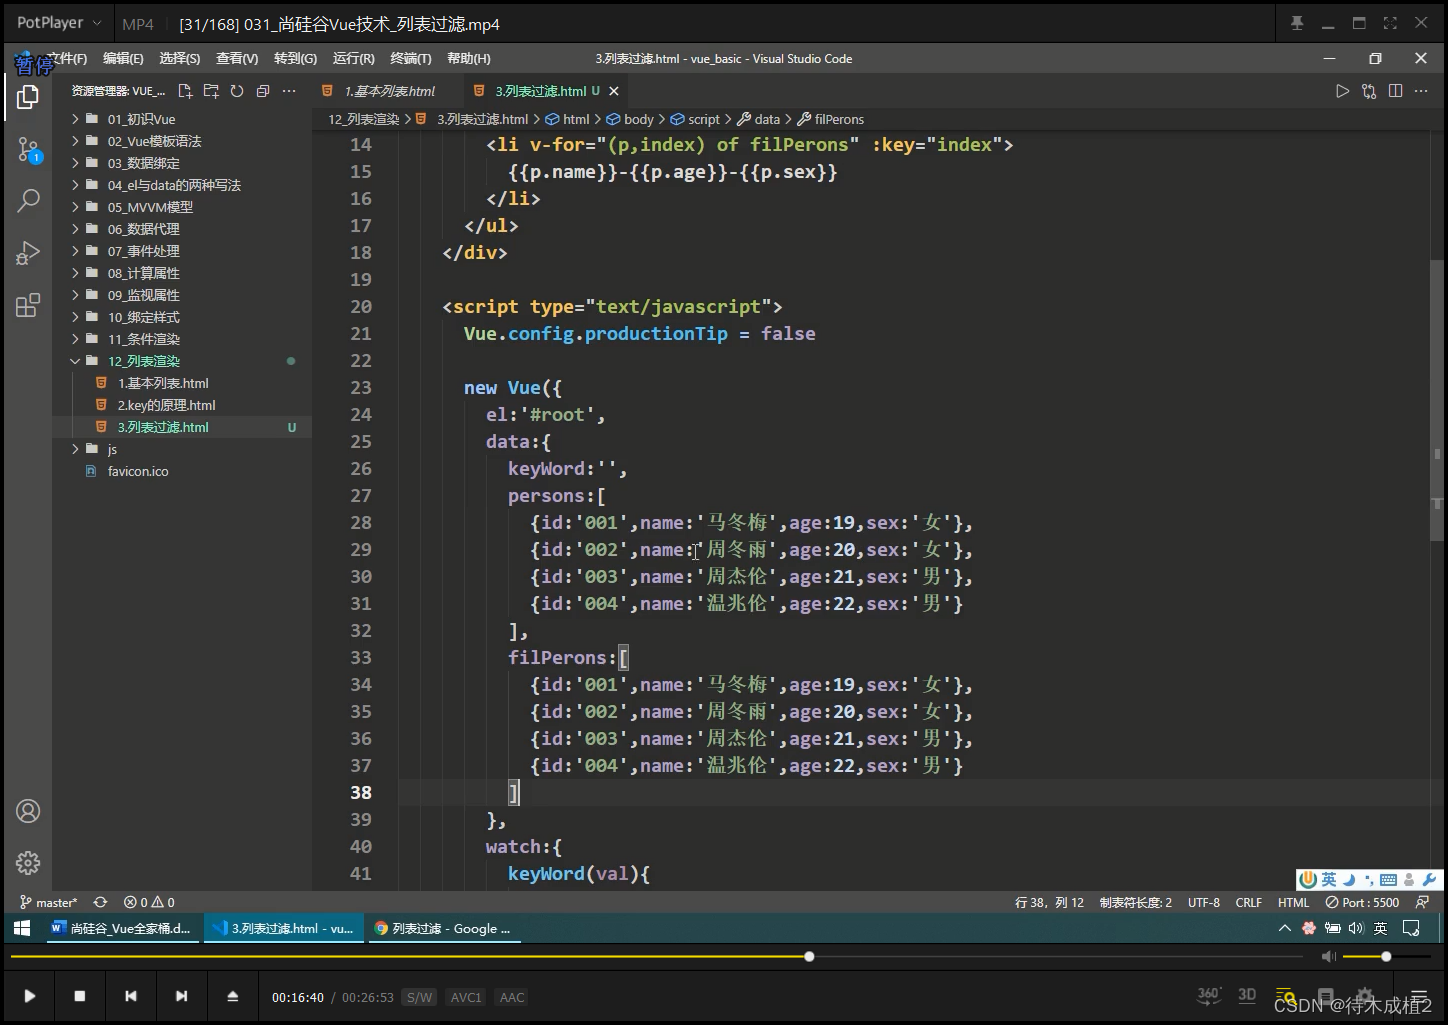
Task: Click the Port : 5500 Live Server button
Action: point(1362,902)
